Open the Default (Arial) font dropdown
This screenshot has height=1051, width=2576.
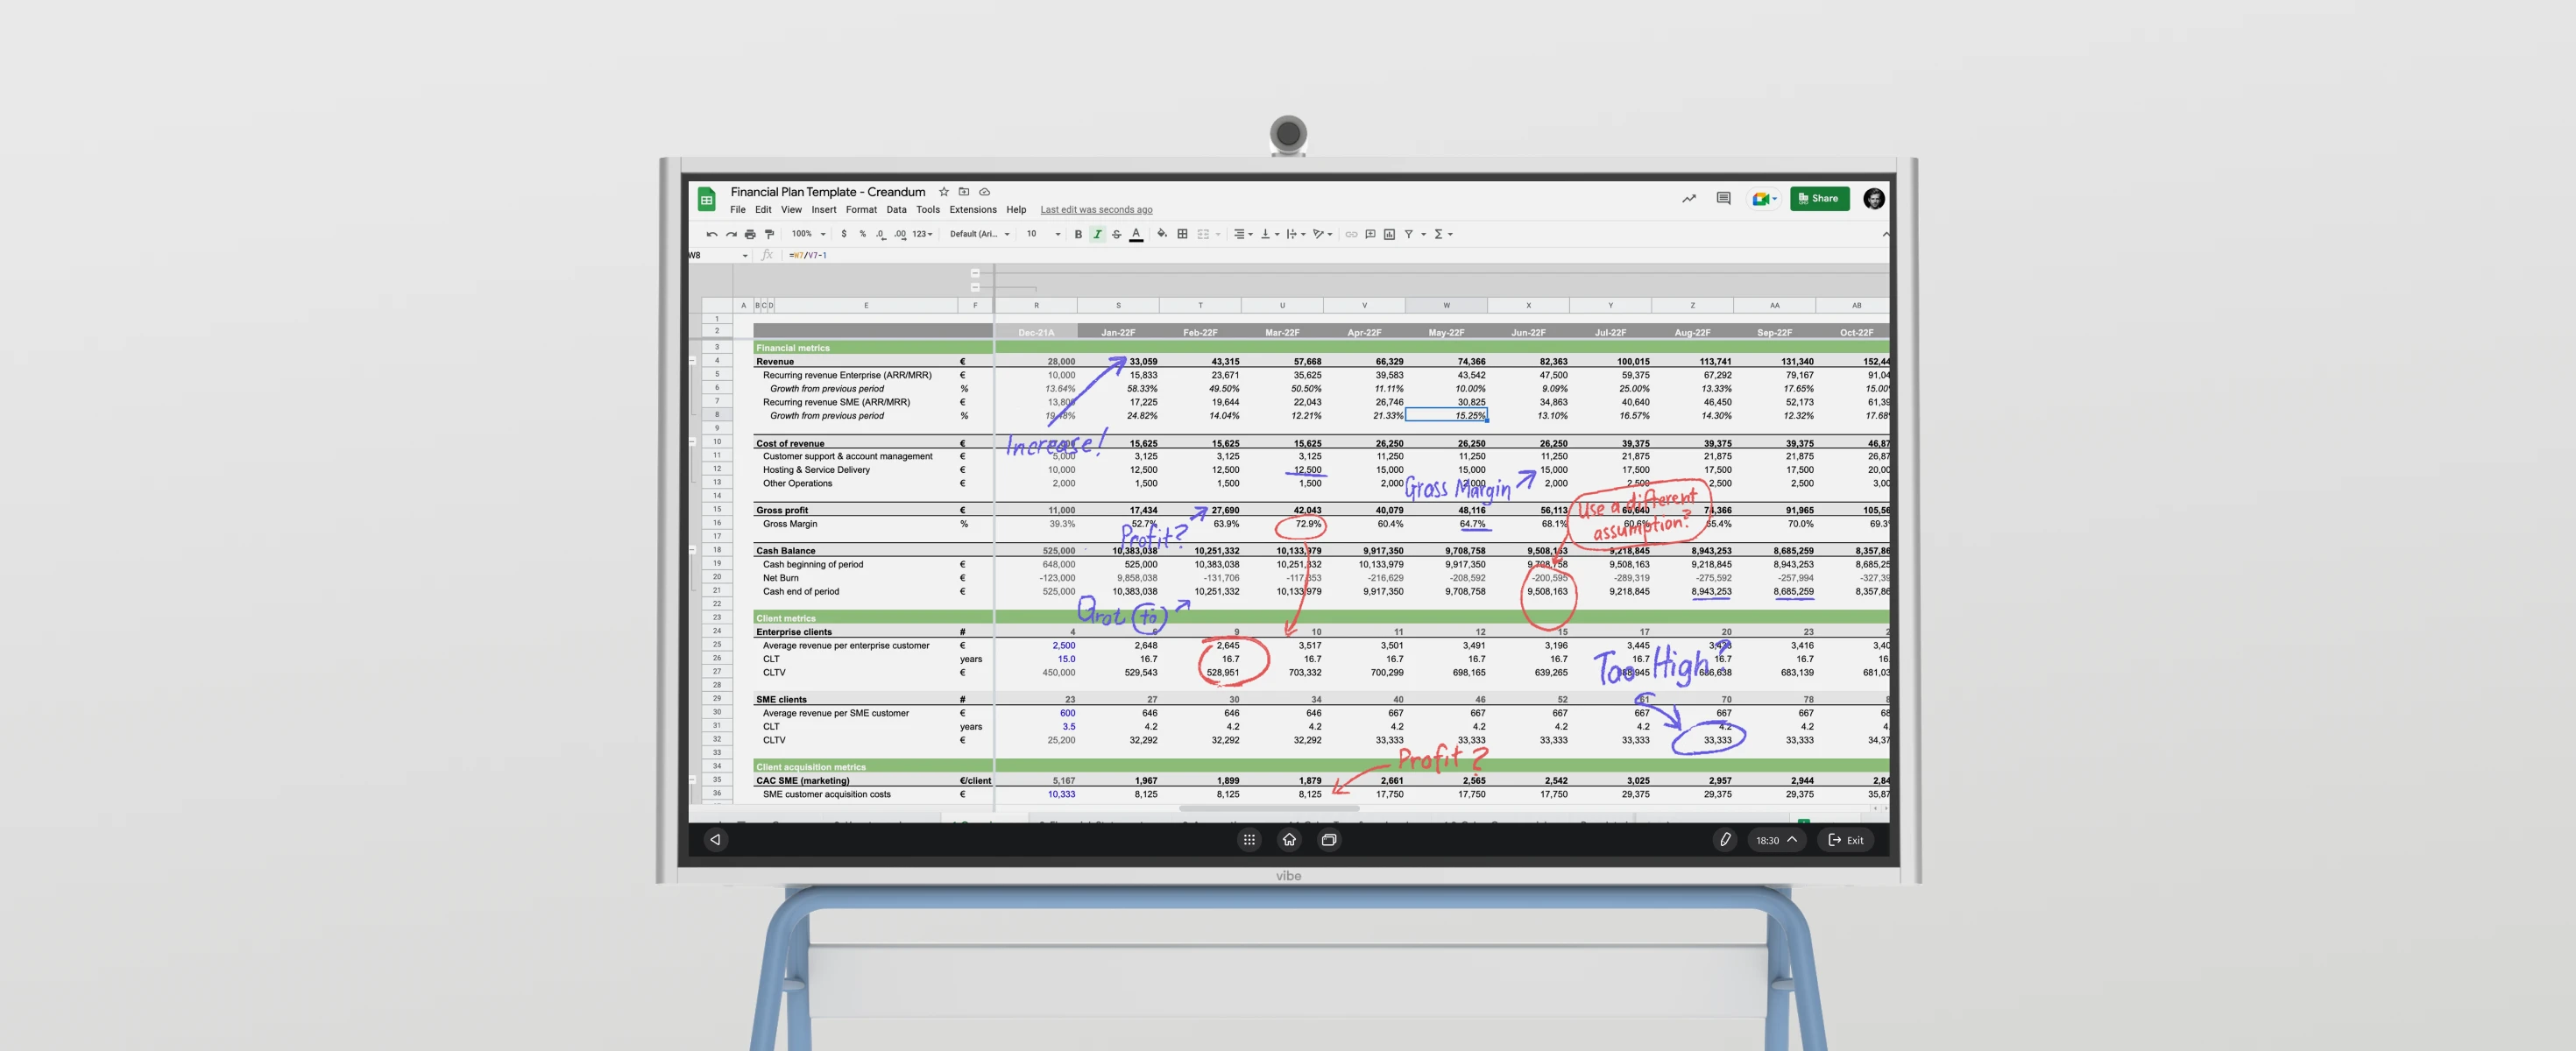point(979,234)
